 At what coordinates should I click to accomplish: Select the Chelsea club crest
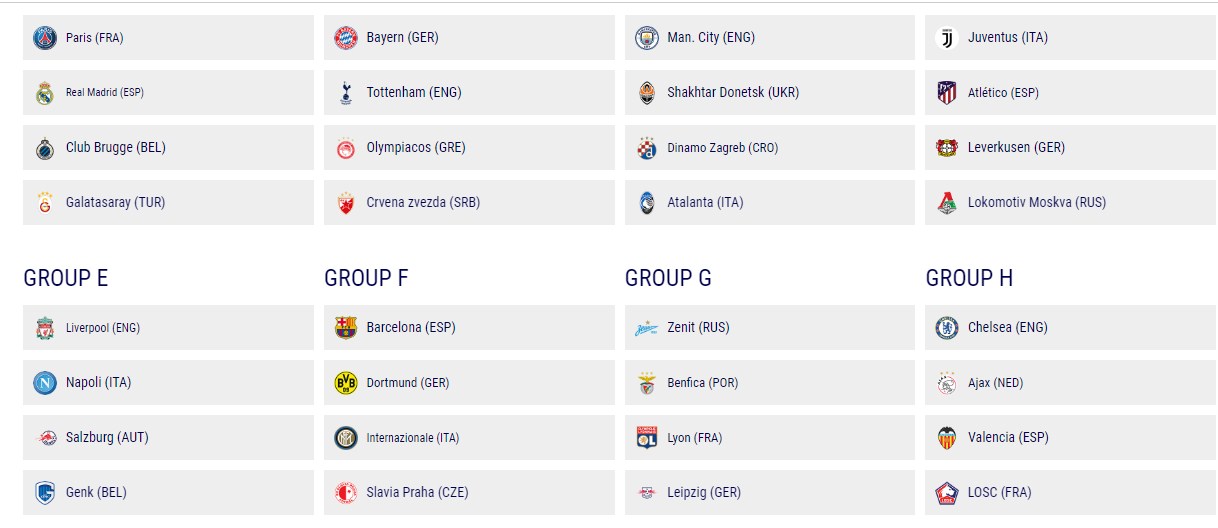click(946, 328)
